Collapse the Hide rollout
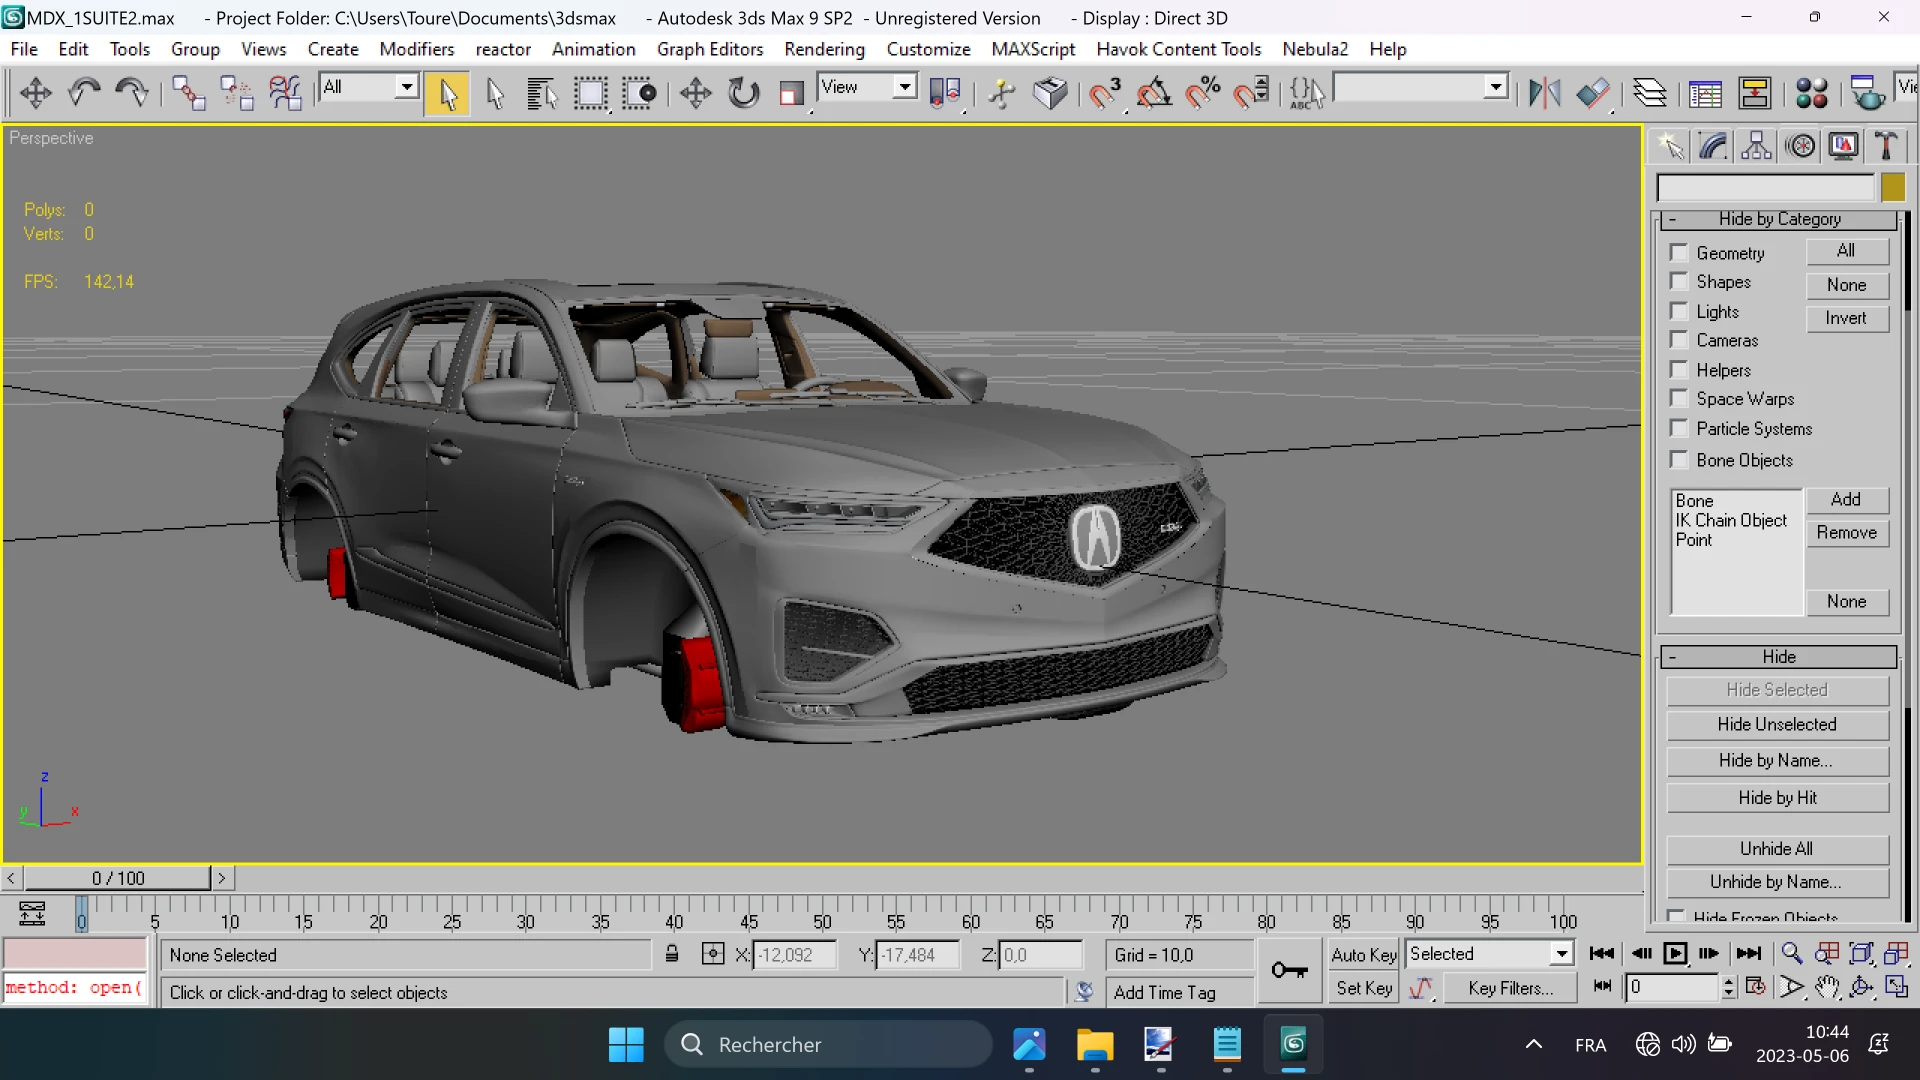 pyautogui.click(x=1779, y=657)
